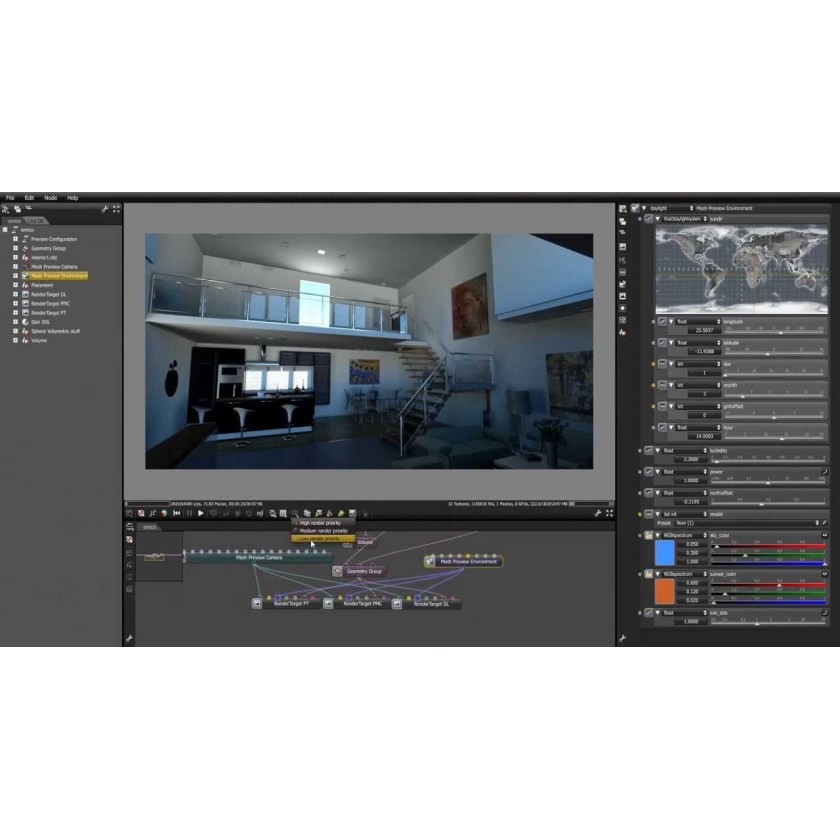The height and width of the screenshot is (840, 840).
Task: Click the top icon in inspector side strip
Action: point(622,208)
